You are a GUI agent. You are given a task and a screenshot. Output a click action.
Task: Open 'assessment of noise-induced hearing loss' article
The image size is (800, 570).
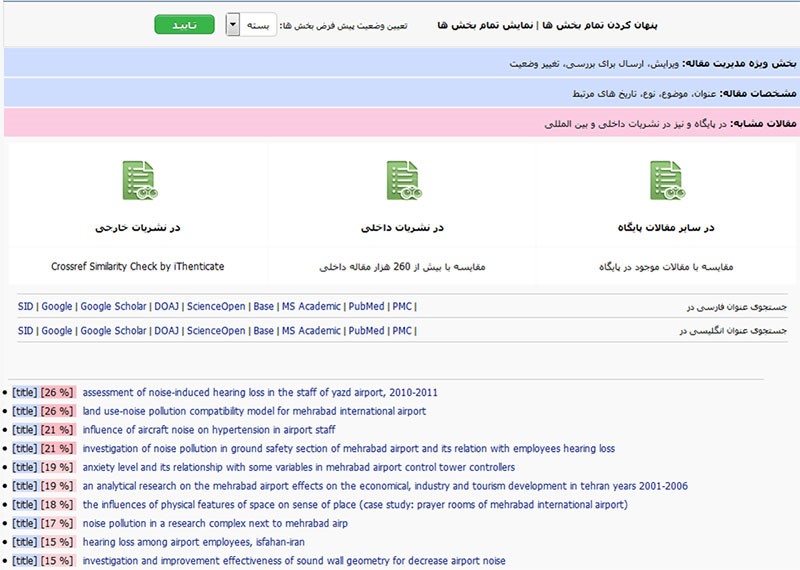tap(259, 393)
